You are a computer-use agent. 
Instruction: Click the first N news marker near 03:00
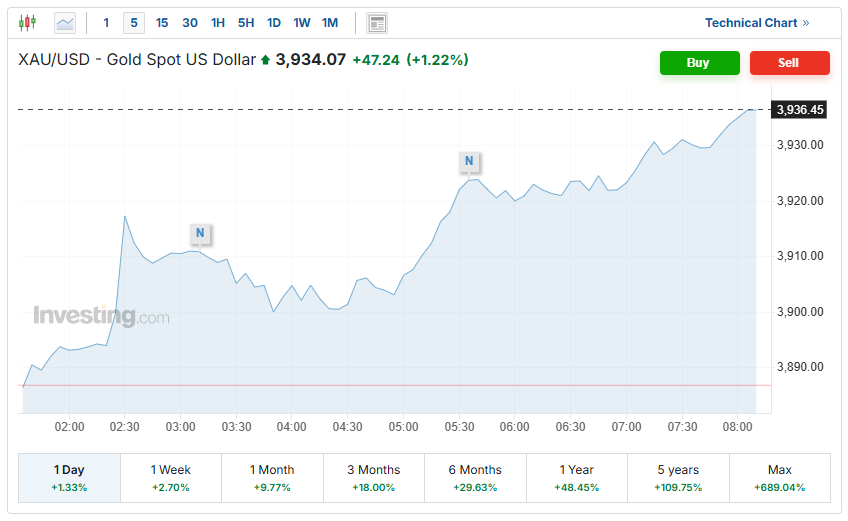(x=200, y=234)
